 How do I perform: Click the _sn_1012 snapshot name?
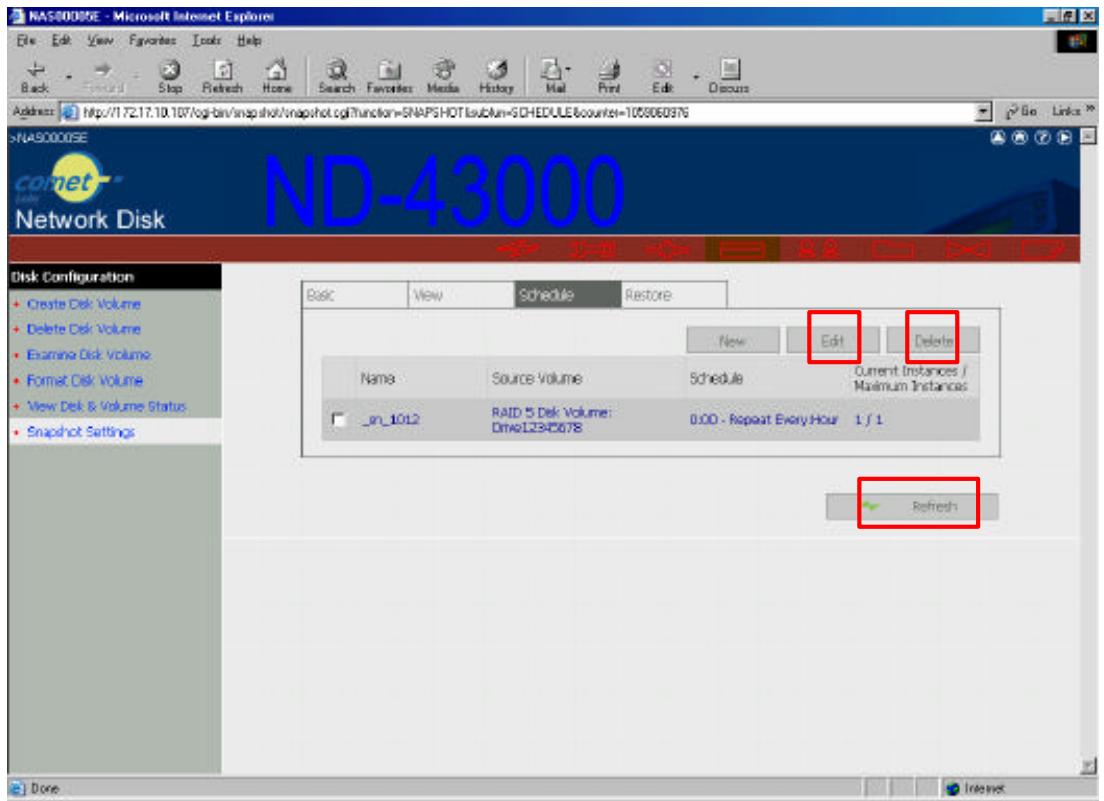391,420
